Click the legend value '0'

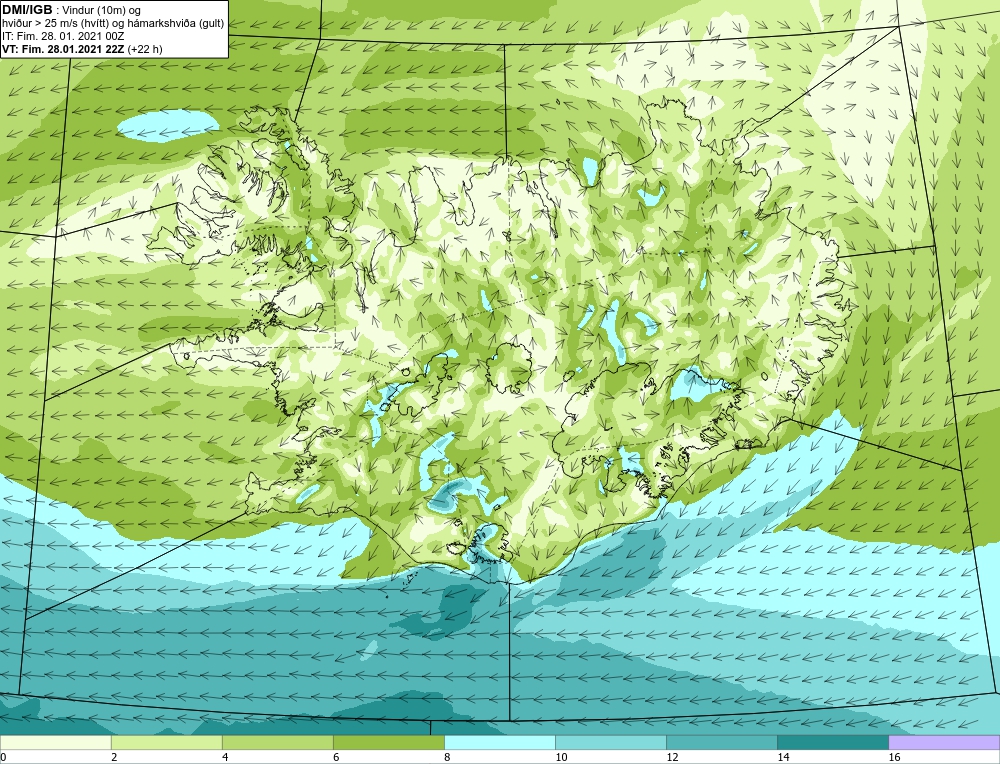3,757
